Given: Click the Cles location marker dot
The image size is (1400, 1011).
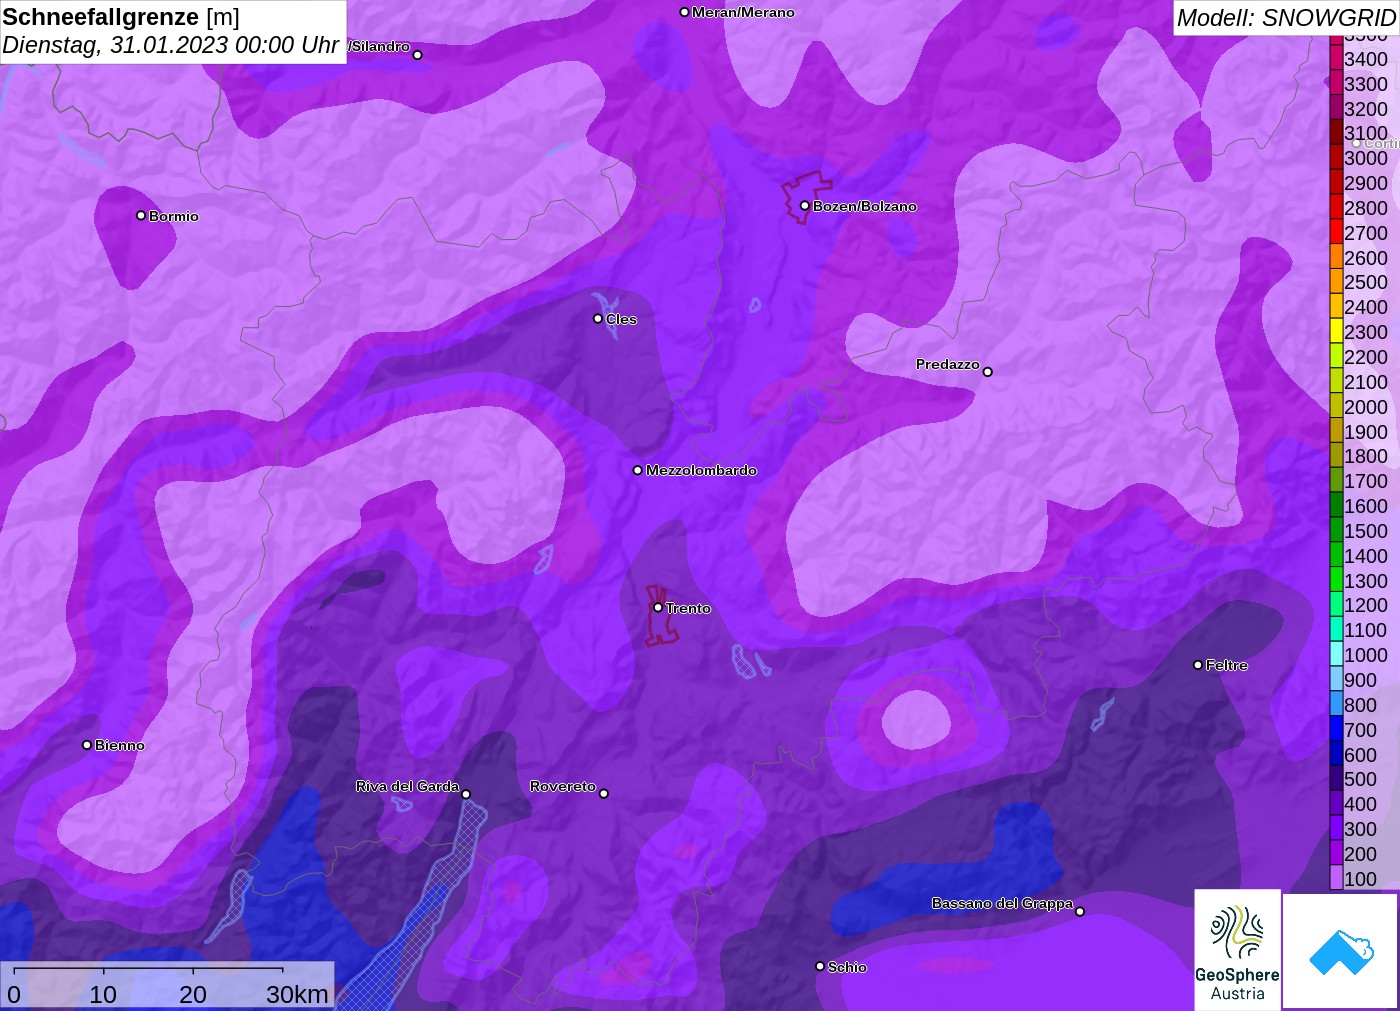Looking at the screenshot, I should [x=598, y=319].
